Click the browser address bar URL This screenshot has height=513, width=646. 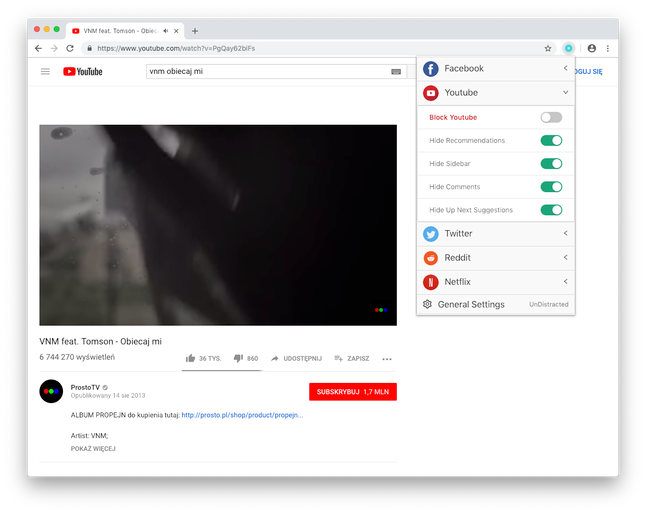tap(176, 49)
